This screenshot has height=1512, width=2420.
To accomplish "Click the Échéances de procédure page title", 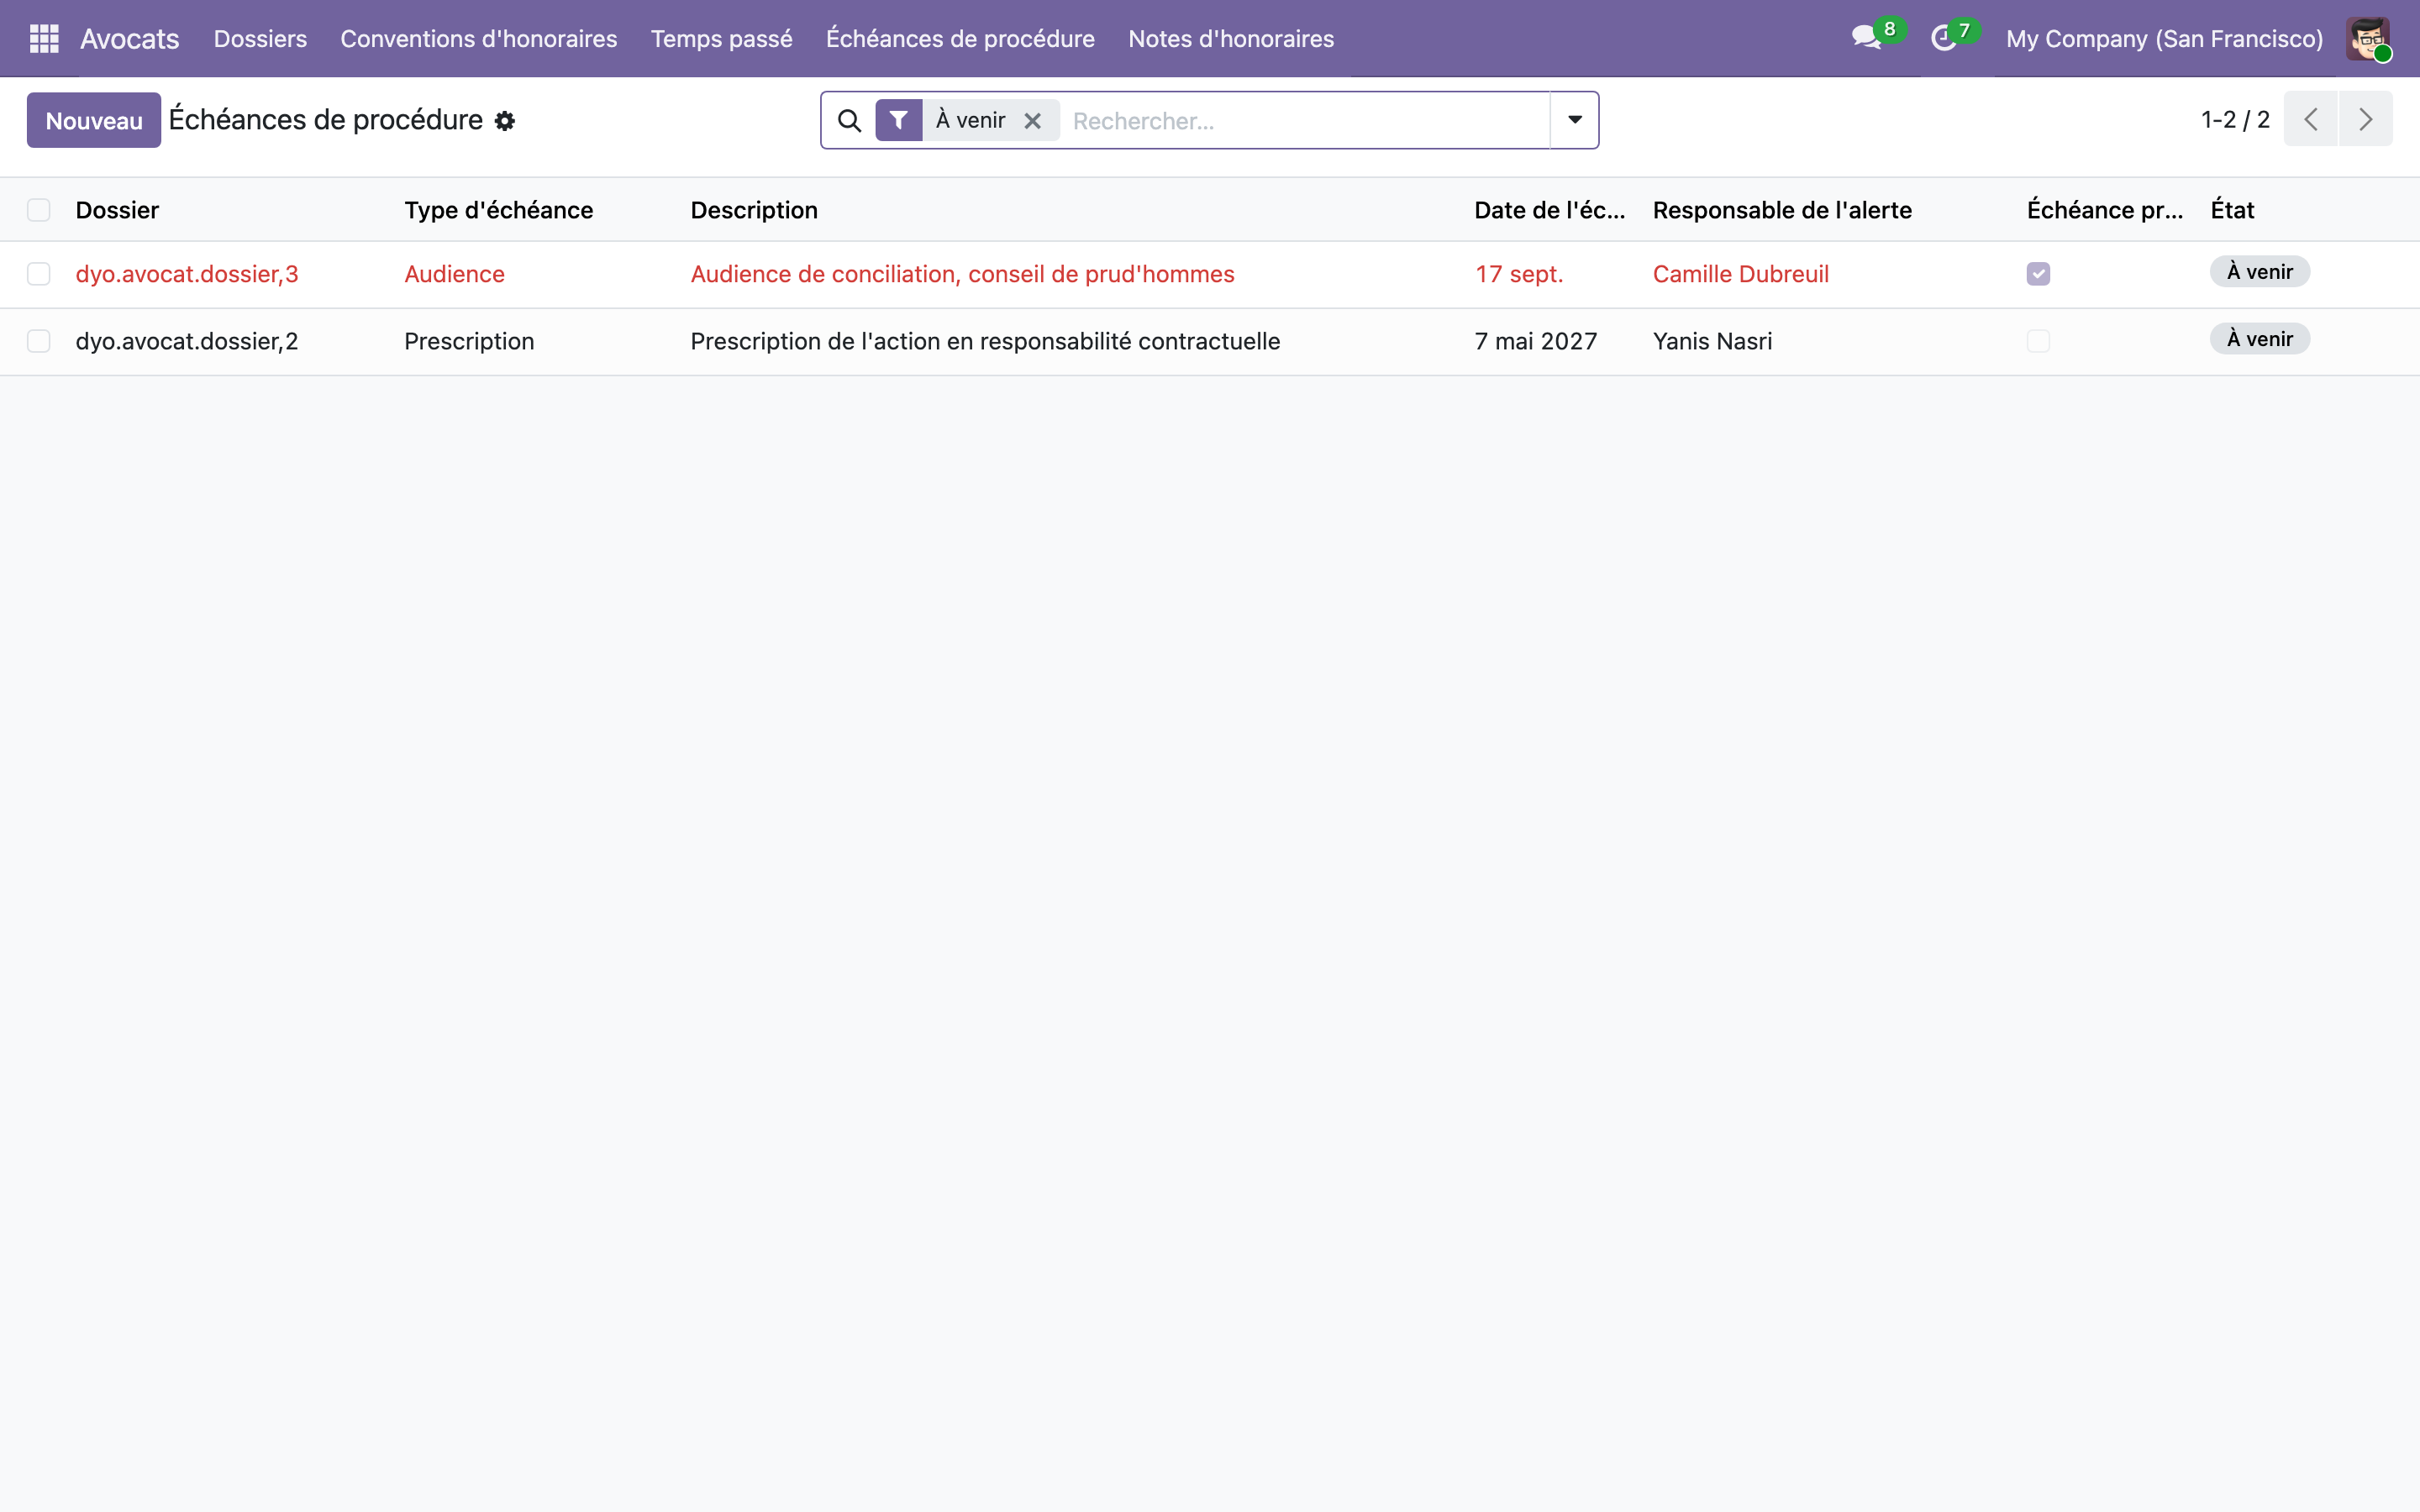I will [x=326, y=120].
